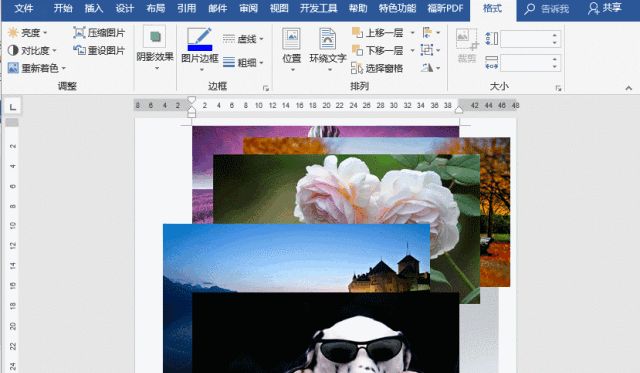The height and width of the screenshot is (373, 640).
Task: Click the blue border color swatch
Action: (x=200, y=47)
